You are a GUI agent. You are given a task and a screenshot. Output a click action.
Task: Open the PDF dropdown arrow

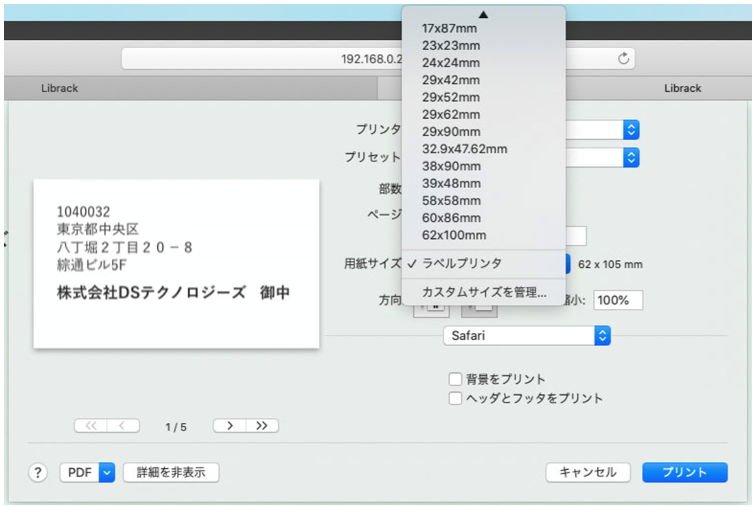coord(107,472)
